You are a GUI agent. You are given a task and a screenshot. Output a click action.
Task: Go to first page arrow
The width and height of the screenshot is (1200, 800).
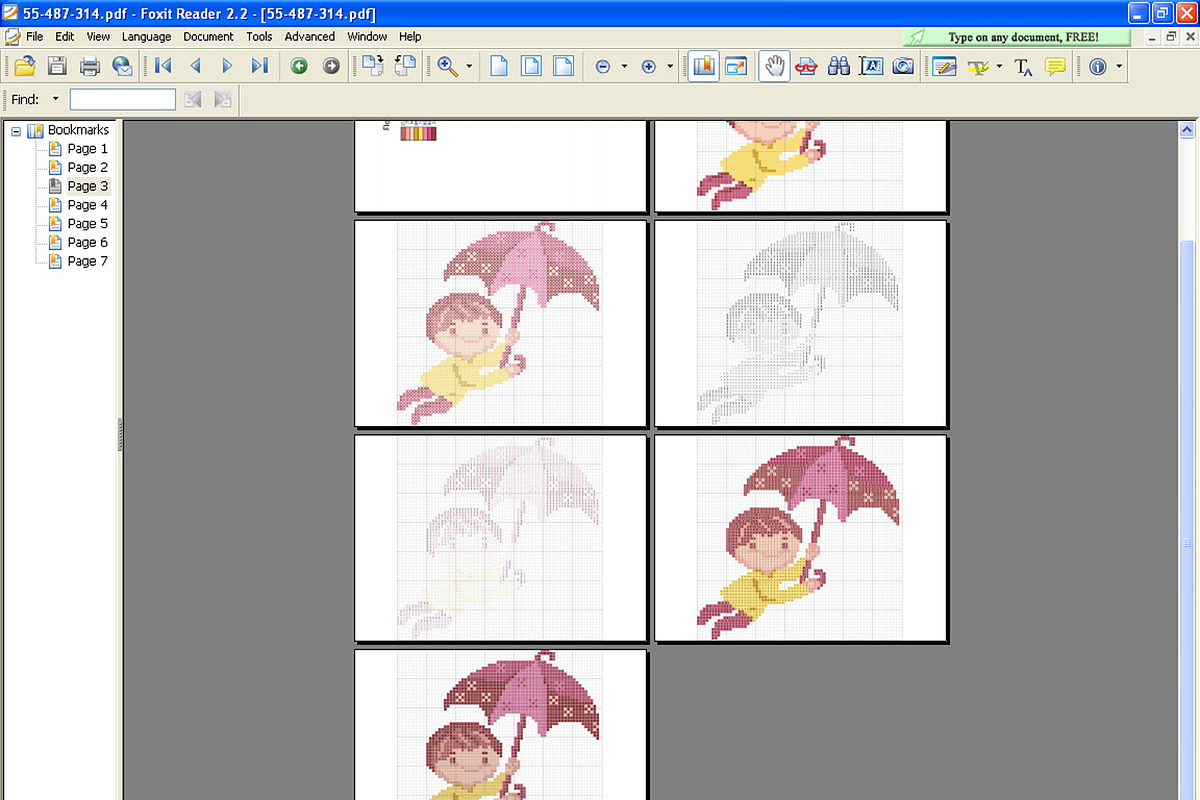click(x=164, y=66)
